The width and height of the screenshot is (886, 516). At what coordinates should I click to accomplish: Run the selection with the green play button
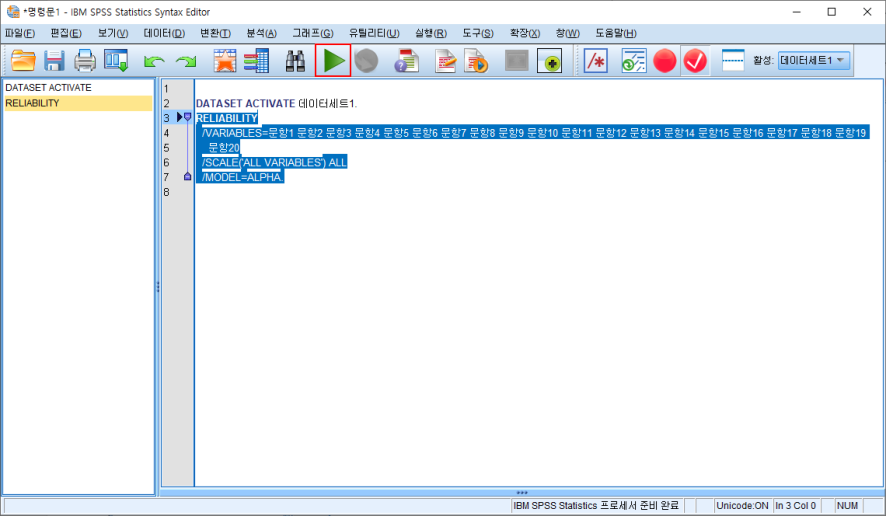pos(333,60)
